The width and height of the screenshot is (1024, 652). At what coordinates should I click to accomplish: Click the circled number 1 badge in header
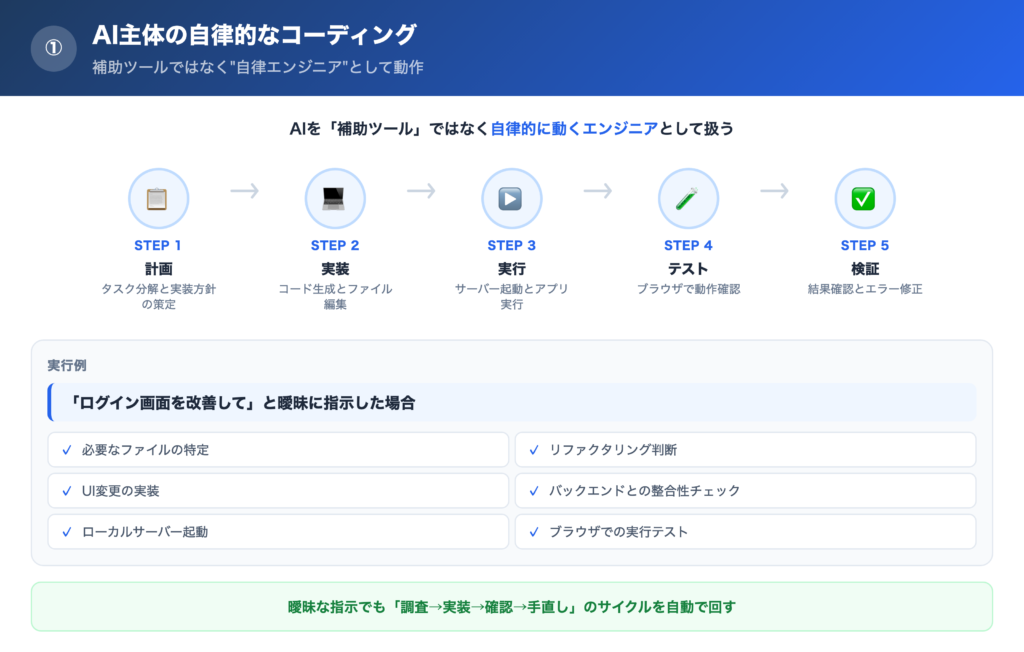[x=54, y=48]
